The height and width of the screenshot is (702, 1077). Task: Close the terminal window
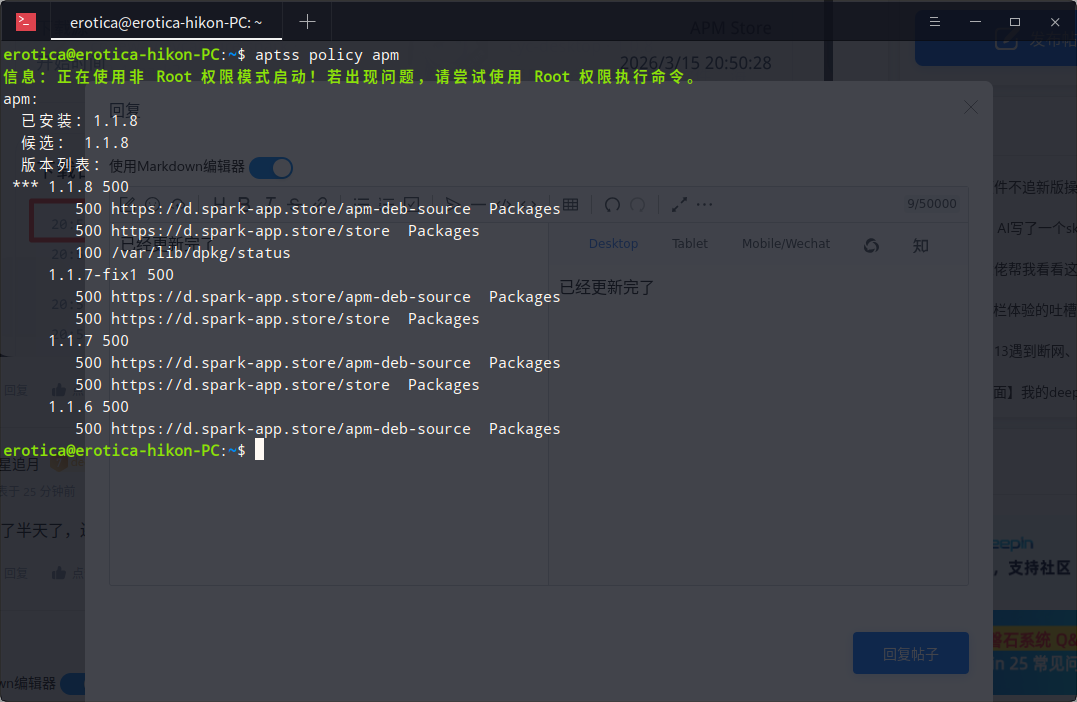click(1055, 22)
